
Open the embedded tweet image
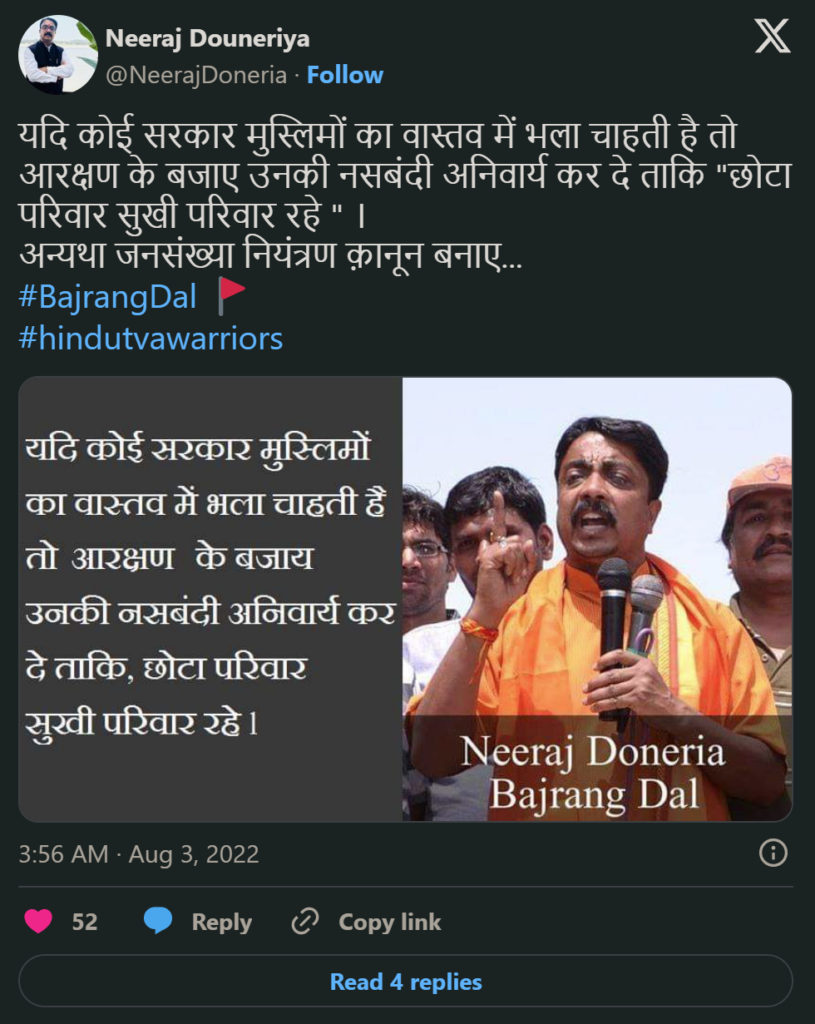click(x=406, y=599)
